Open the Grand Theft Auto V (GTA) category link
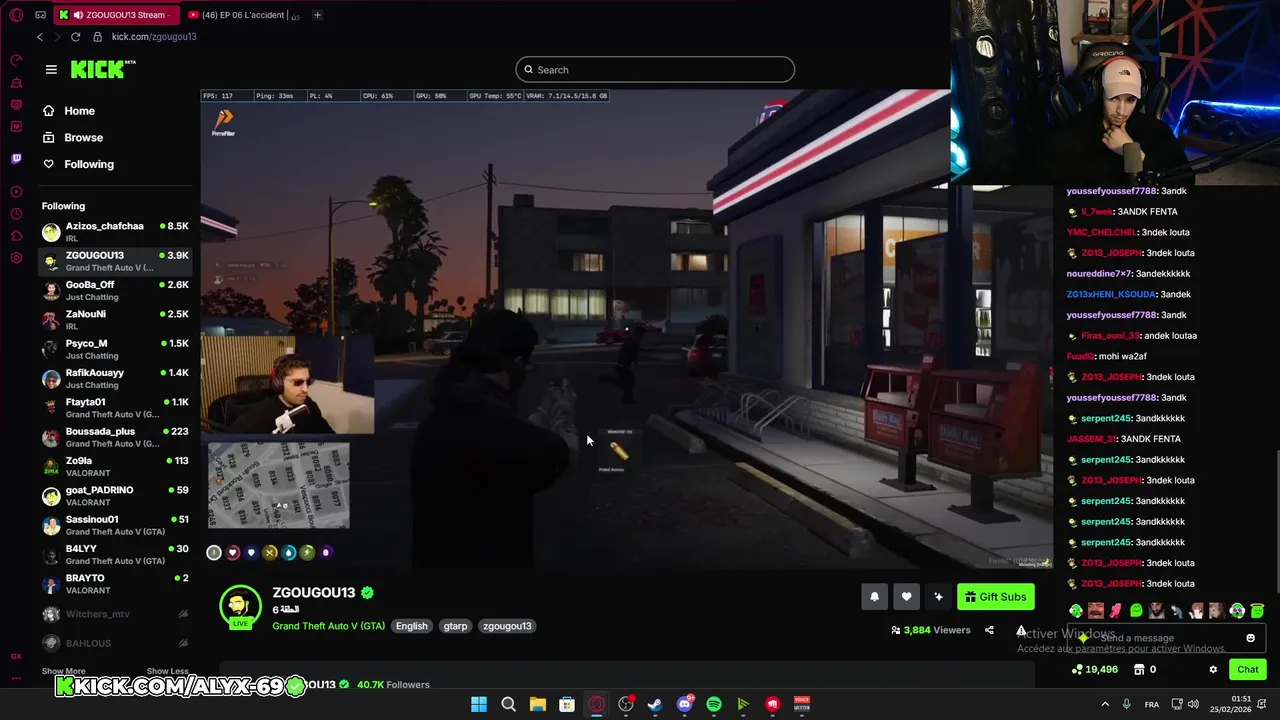The image size is (1280, 720). click(x=328, y=626)
